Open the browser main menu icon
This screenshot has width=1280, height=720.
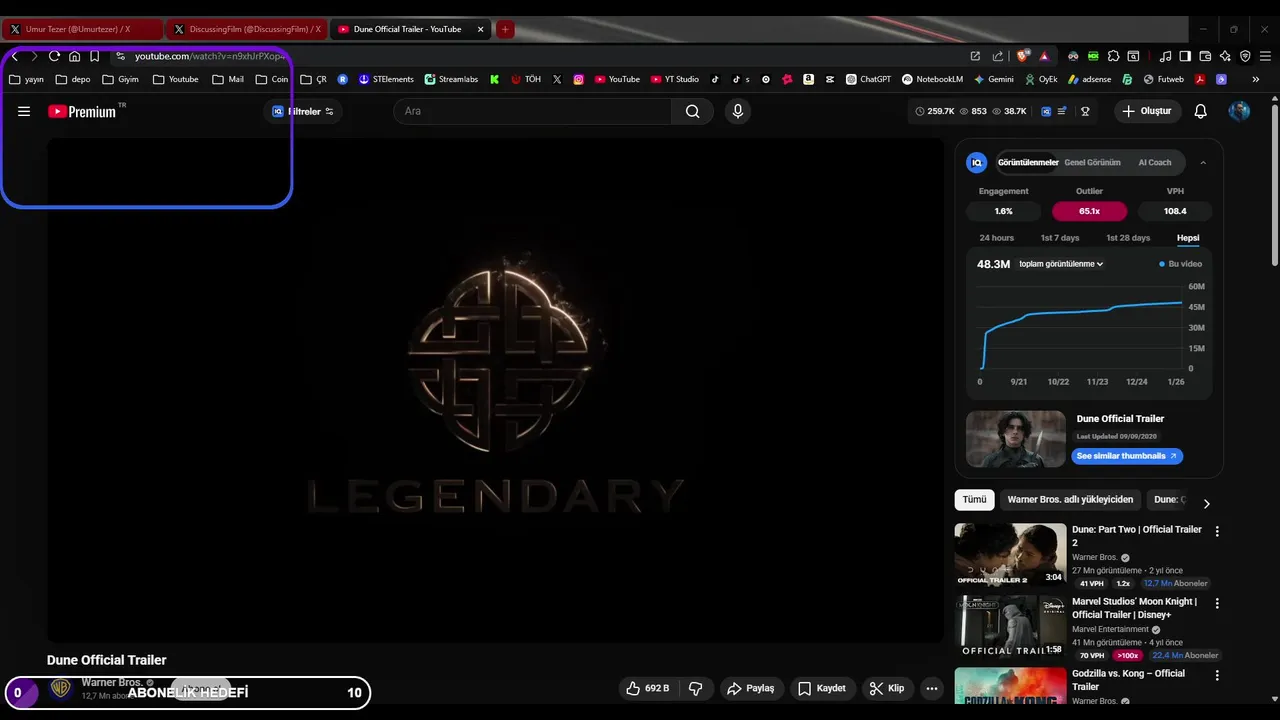[x=1265, y=56]
